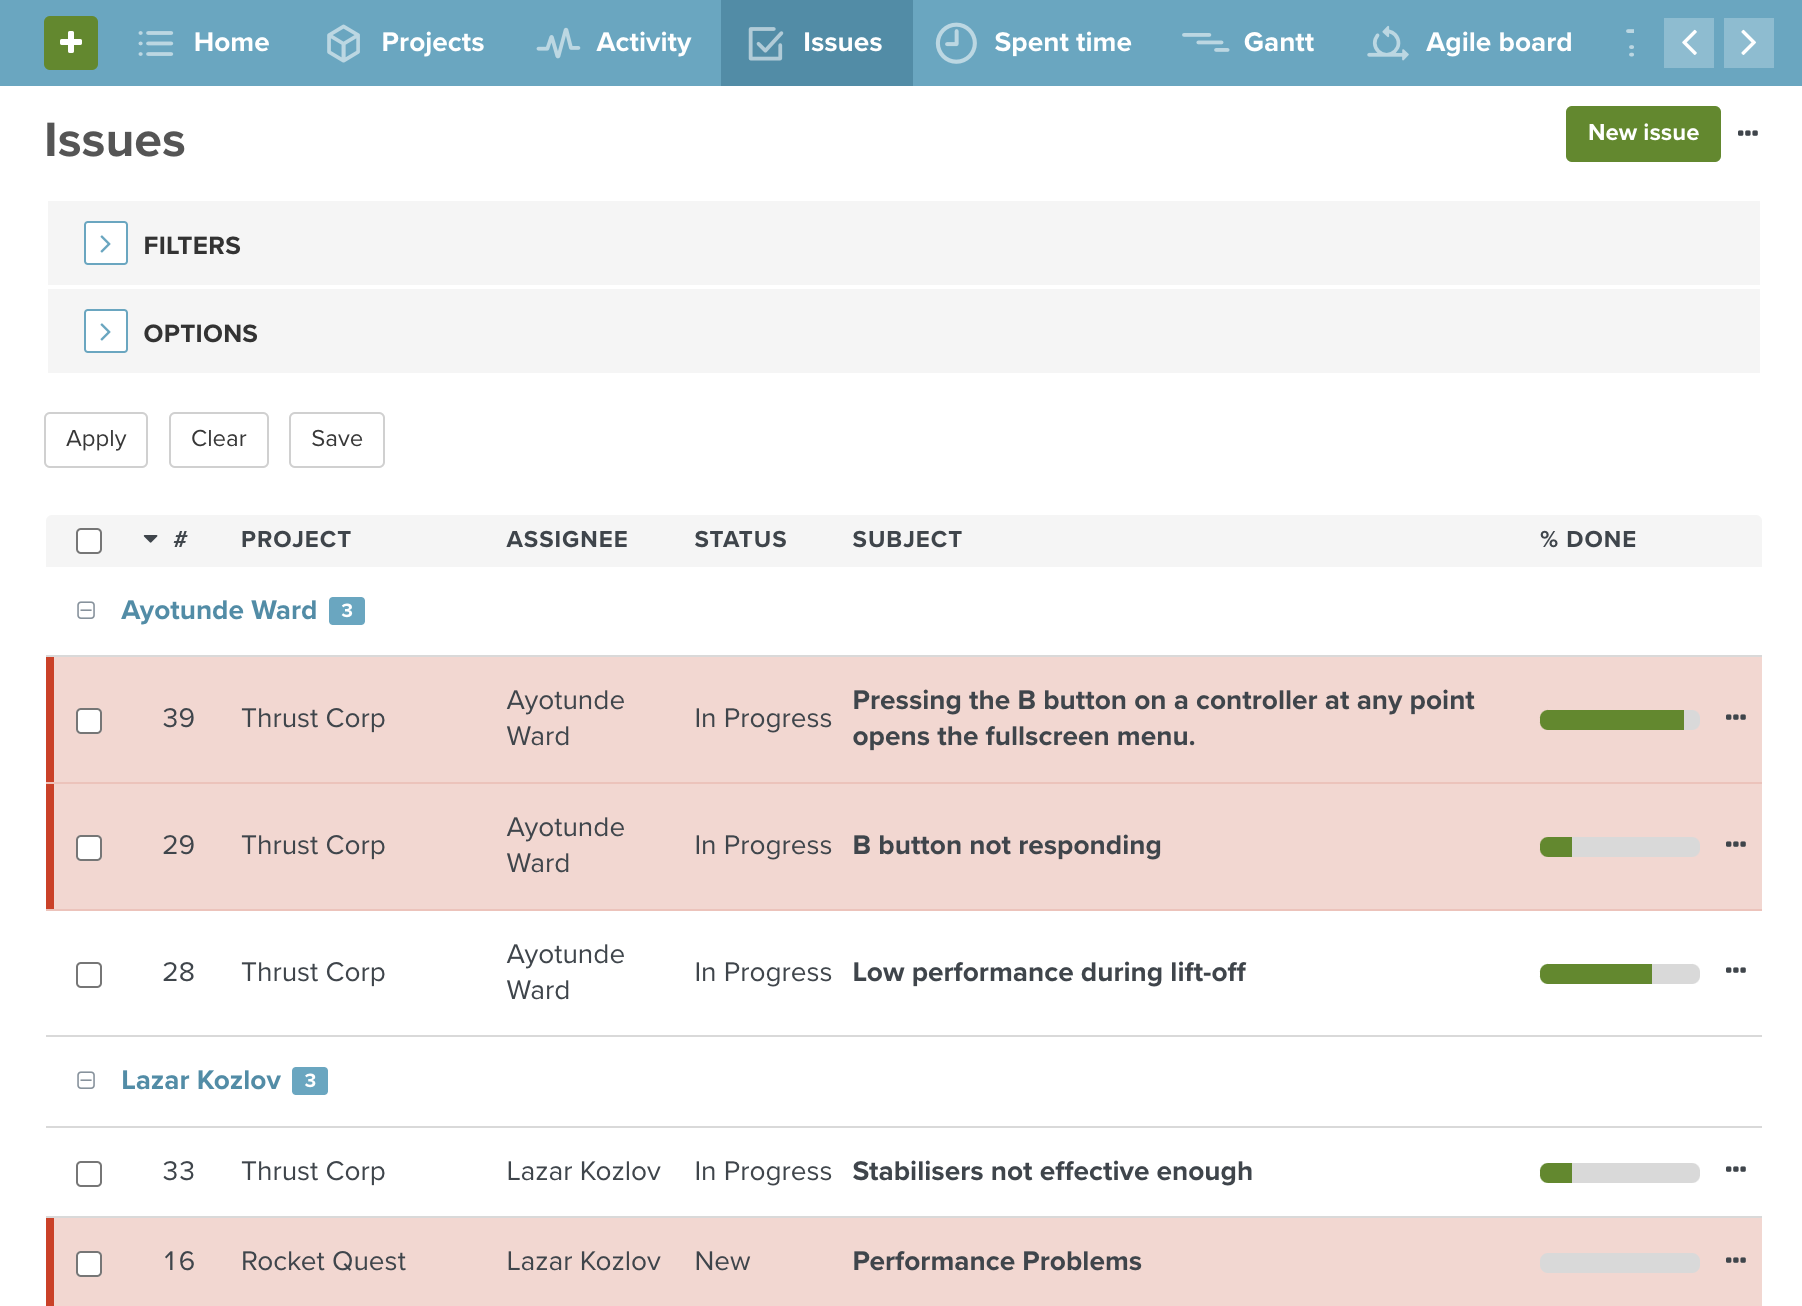Open the Lazar Kozlov group link
The width and height of the screenshot is (1802, 1306).
click(x=201, y=1080)
